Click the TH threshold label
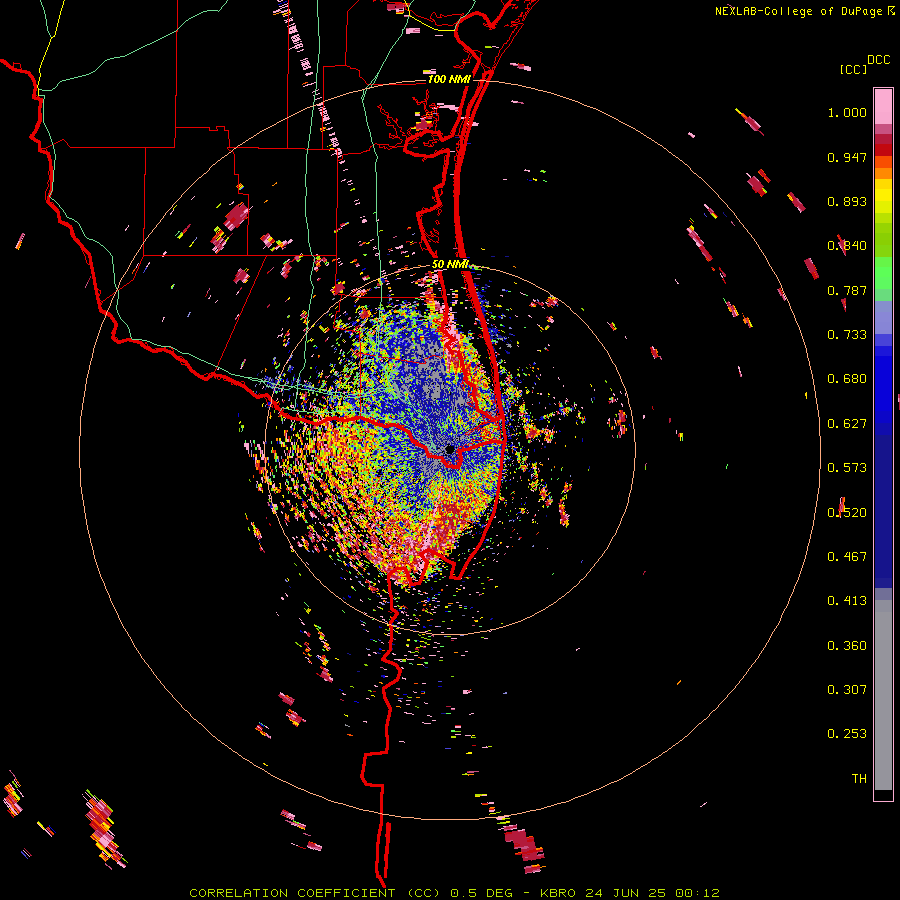Image resolution: width=900 pixels, height=900 pixels. (x=859, y=779)
